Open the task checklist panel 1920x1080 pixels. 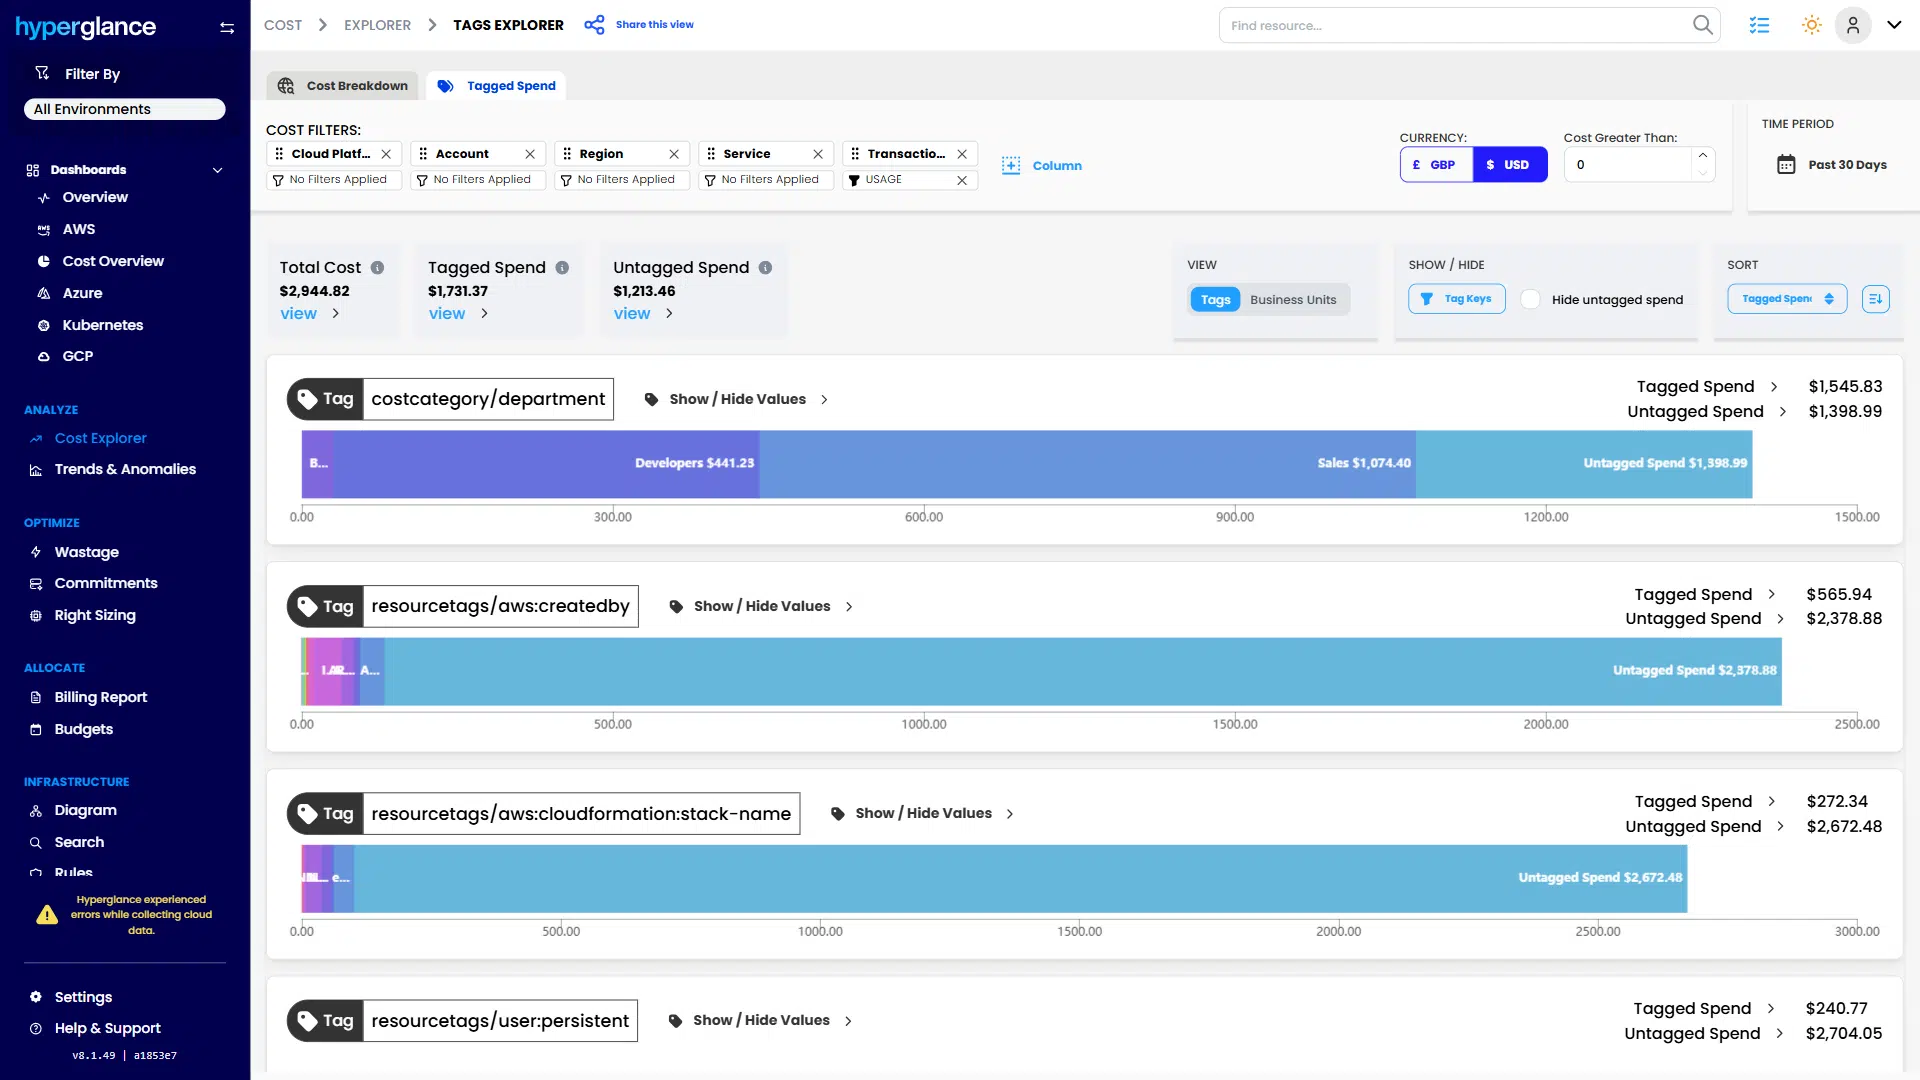point(1760,24)
